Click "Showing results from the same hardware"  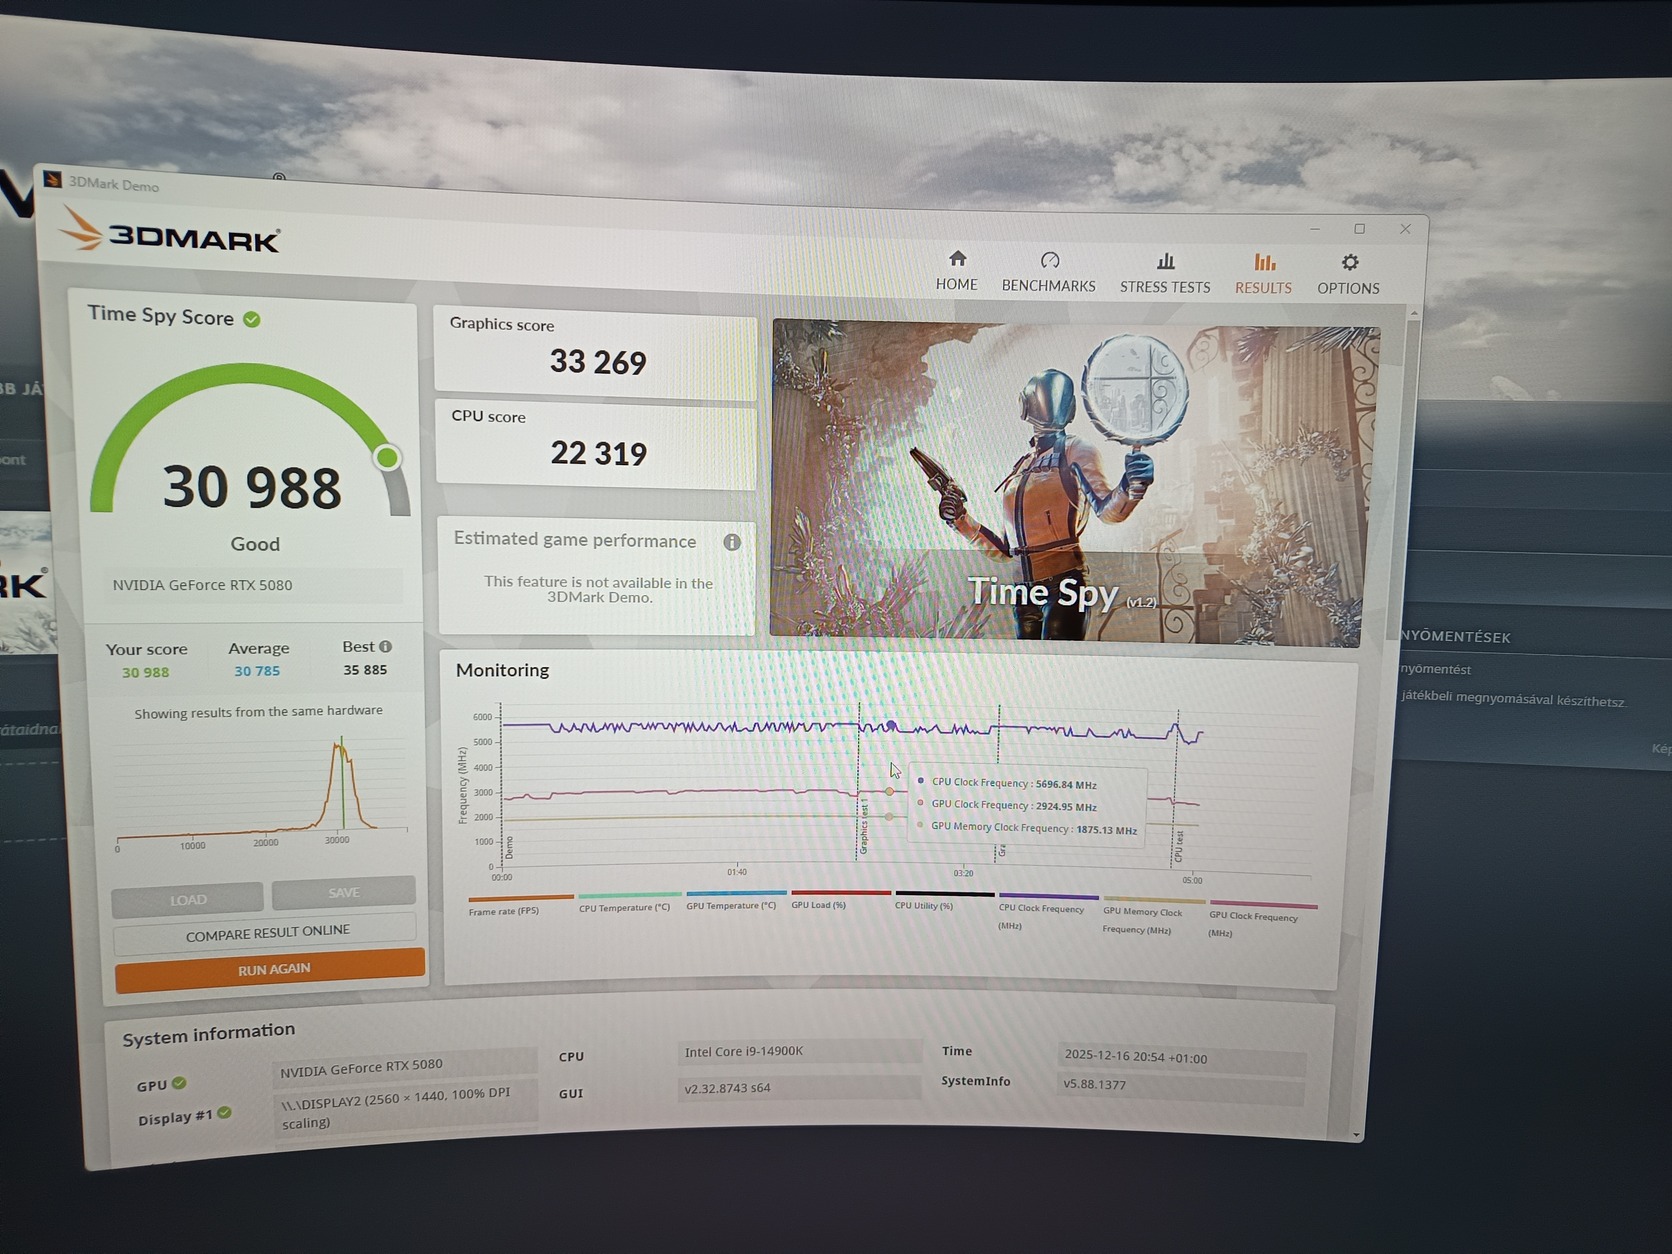(258, 712)
